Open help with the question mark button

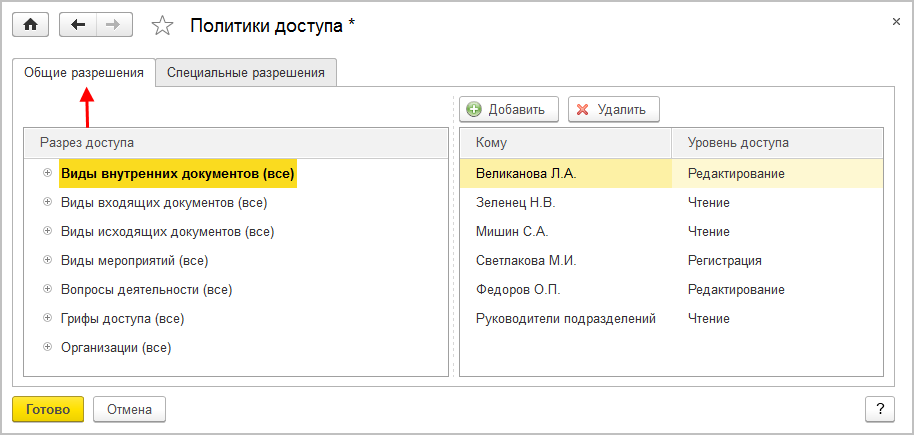879,409
